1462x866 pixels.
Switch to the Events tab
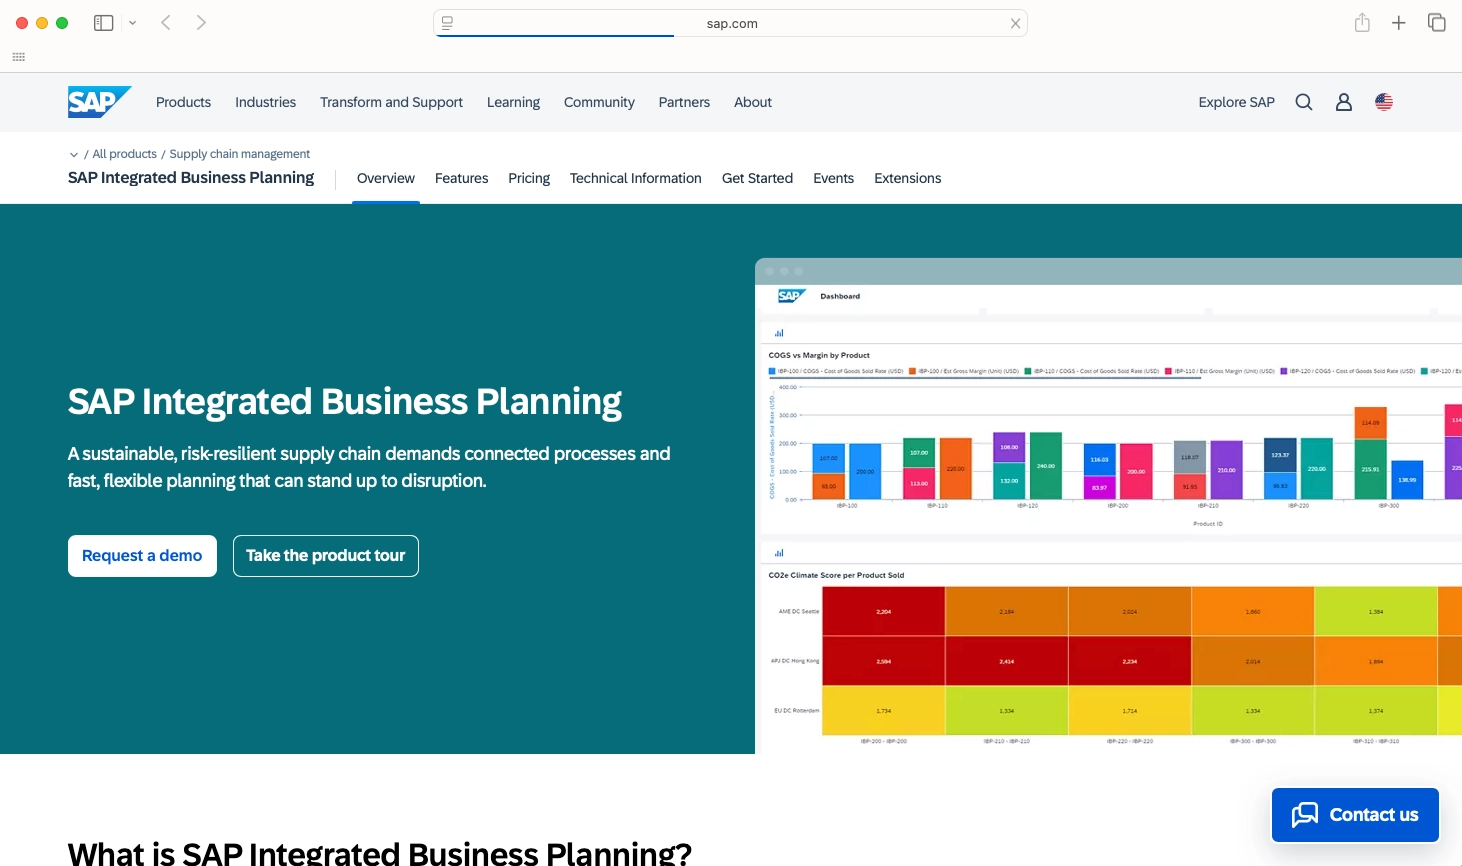tap(833, 178)
